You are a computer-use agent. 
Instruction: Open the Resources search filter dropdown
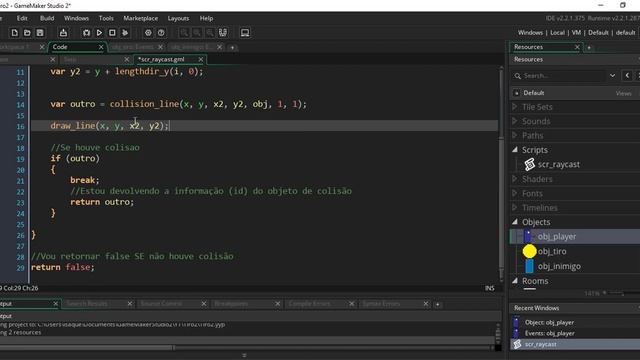[x=612, y=76]
